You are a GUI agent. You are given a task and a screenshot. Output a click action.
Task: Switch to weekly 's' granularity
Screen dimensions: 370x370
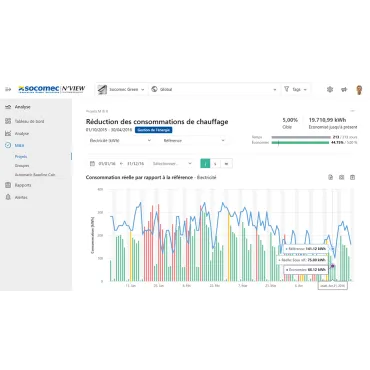click(215, 164)
